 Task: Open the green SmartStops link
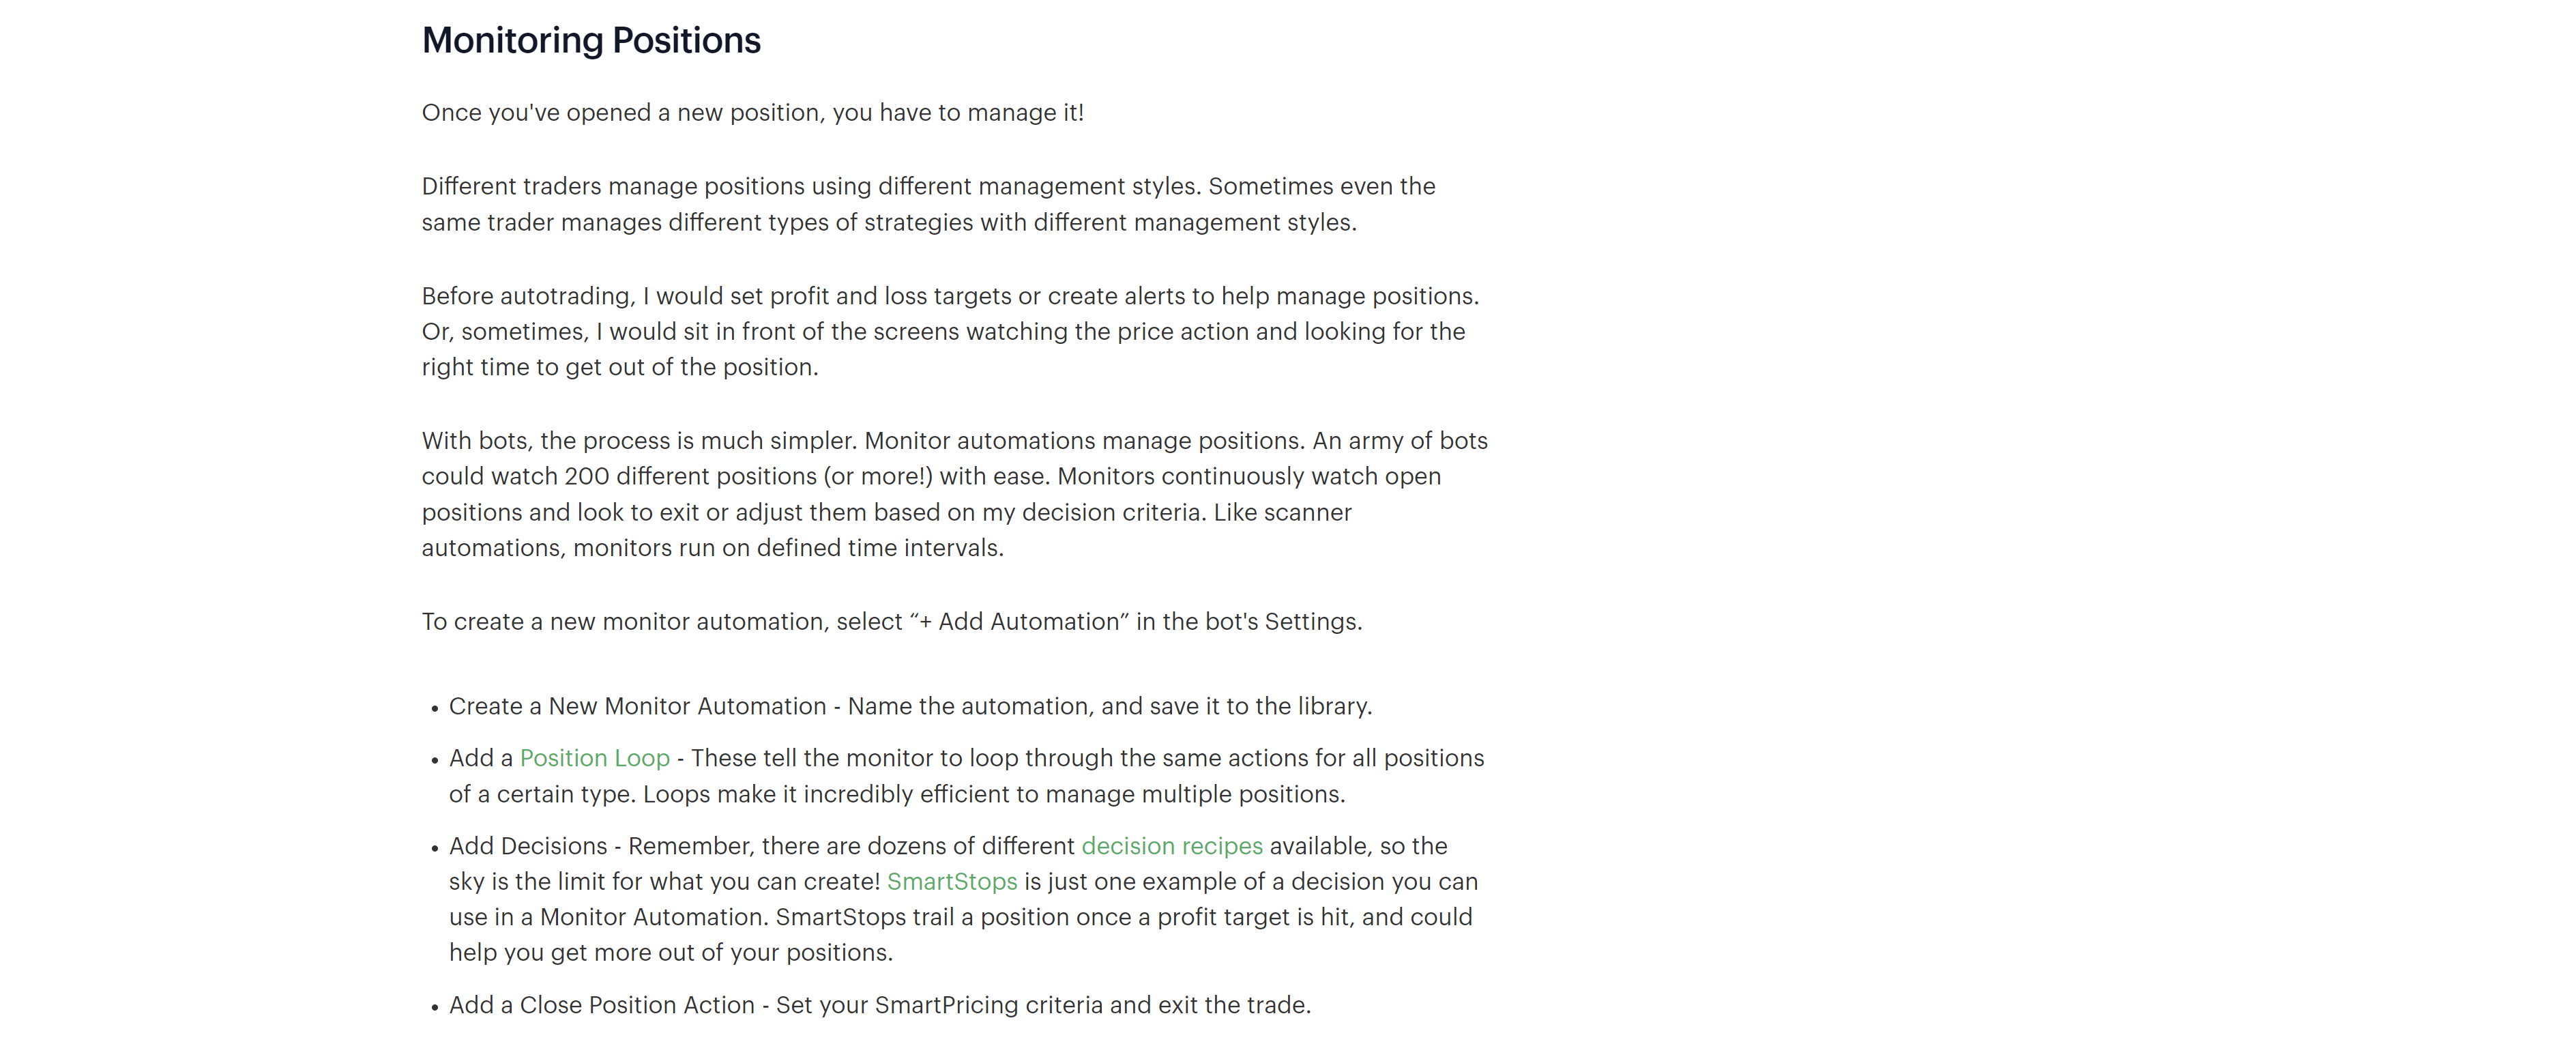pos(951,882)
